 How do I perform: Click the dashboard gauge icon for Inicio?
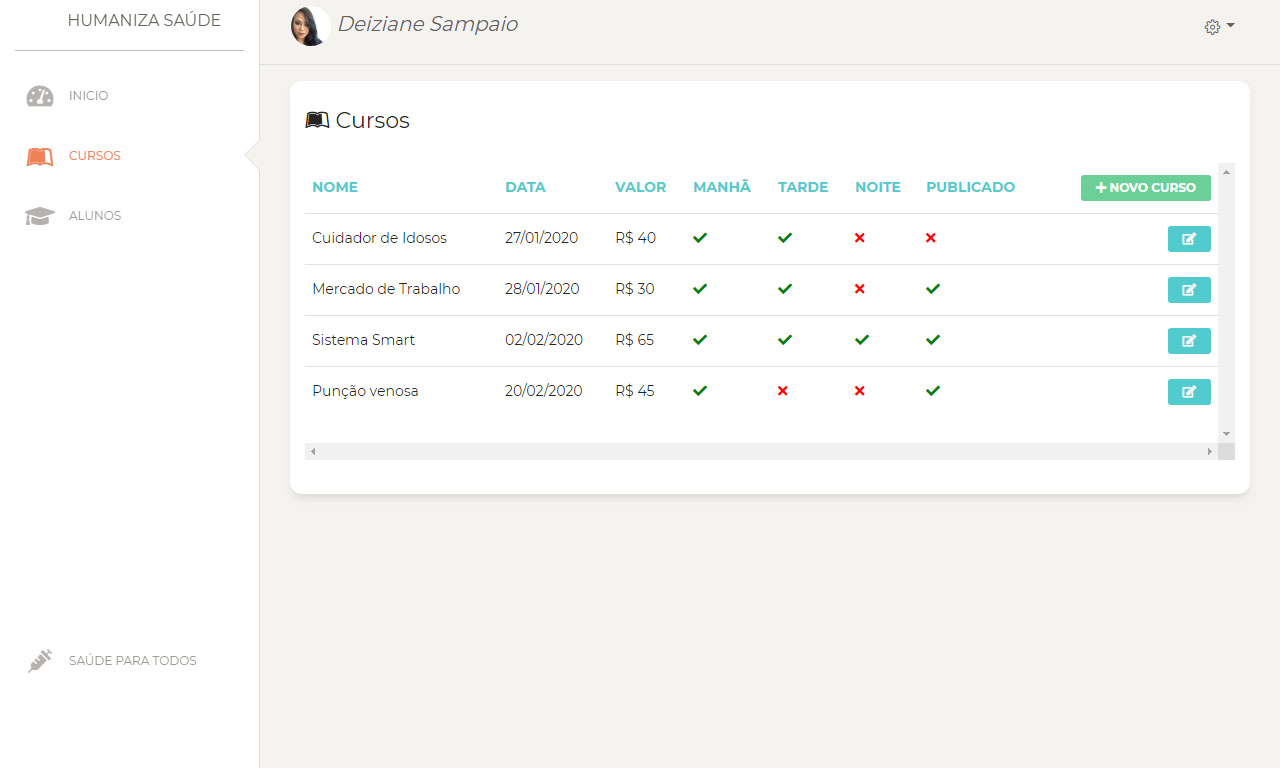40,96
